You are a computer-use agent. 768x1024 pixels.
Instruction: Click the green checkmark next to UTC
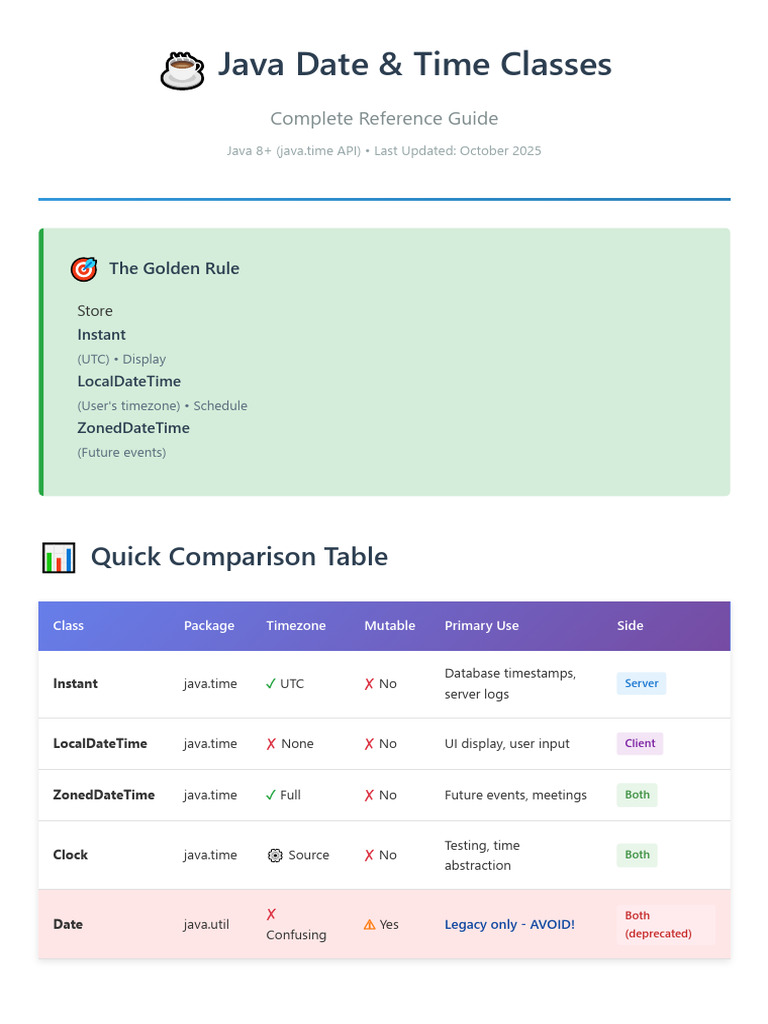point(271,684)
